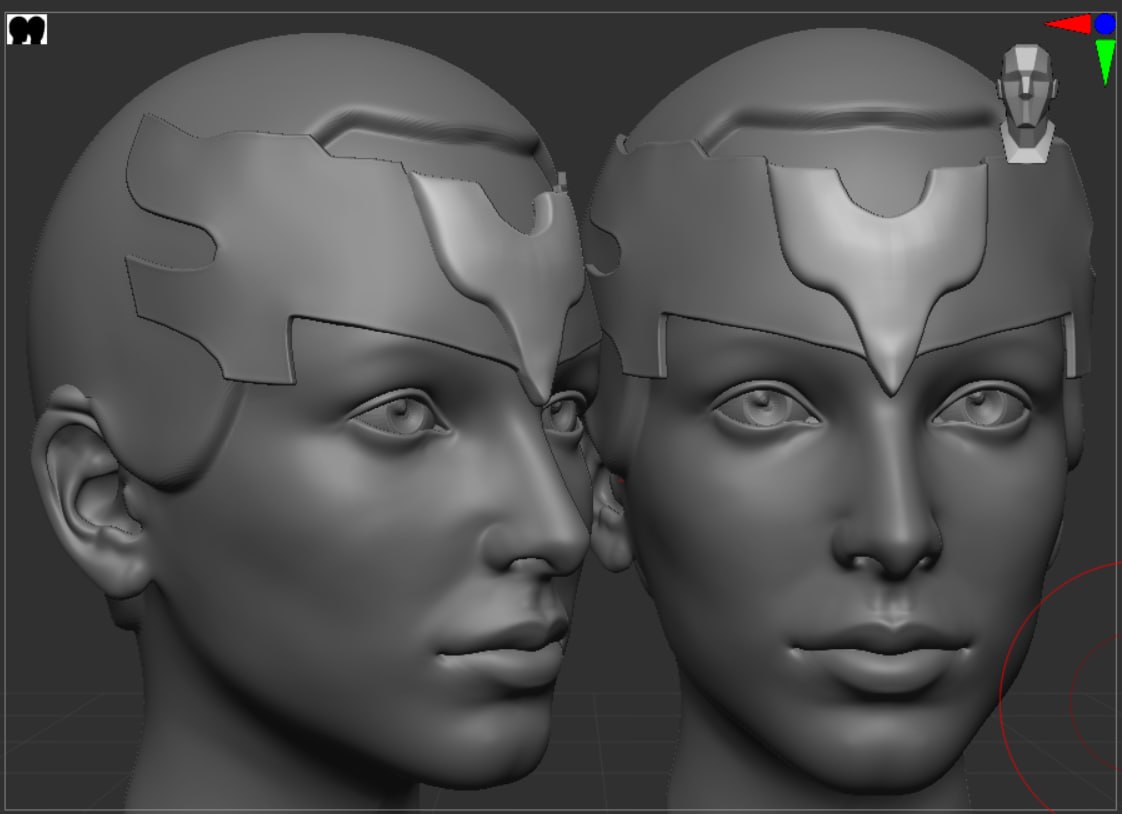Screen dimensions: 1122x814
Task: Select the green Y-axis cone
Action: (1106, 62)
